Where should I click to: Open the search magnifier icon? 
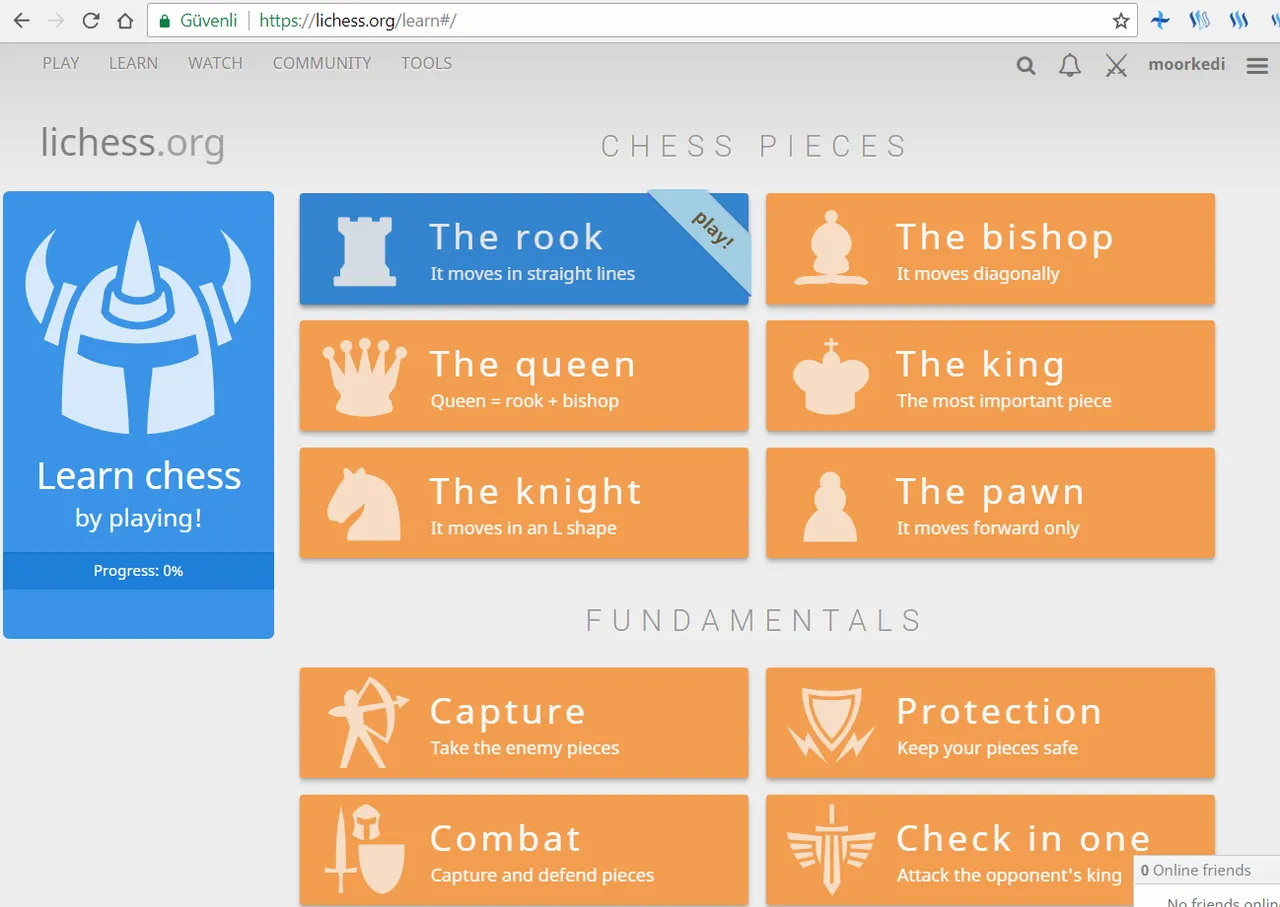point(1026,66)
